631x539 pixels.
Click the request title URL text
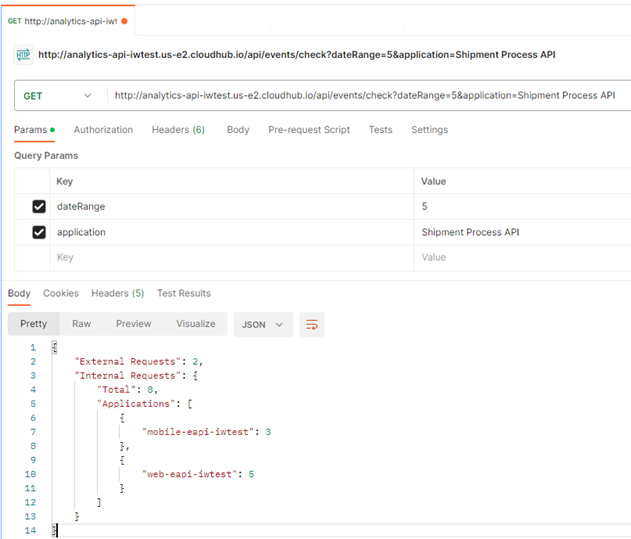tap(297, 55)
